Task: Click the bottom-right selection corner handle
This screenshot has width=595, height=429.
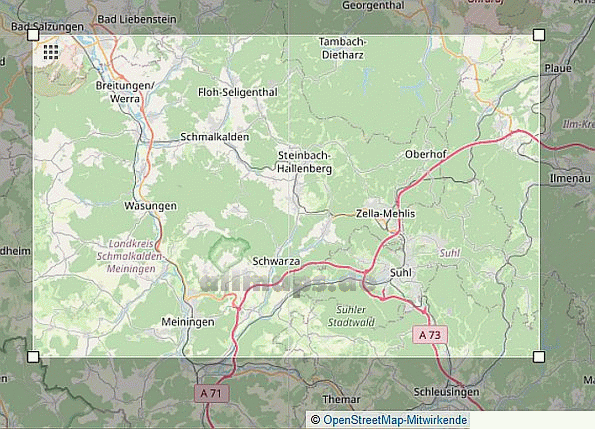Action: tap(539, 357)
